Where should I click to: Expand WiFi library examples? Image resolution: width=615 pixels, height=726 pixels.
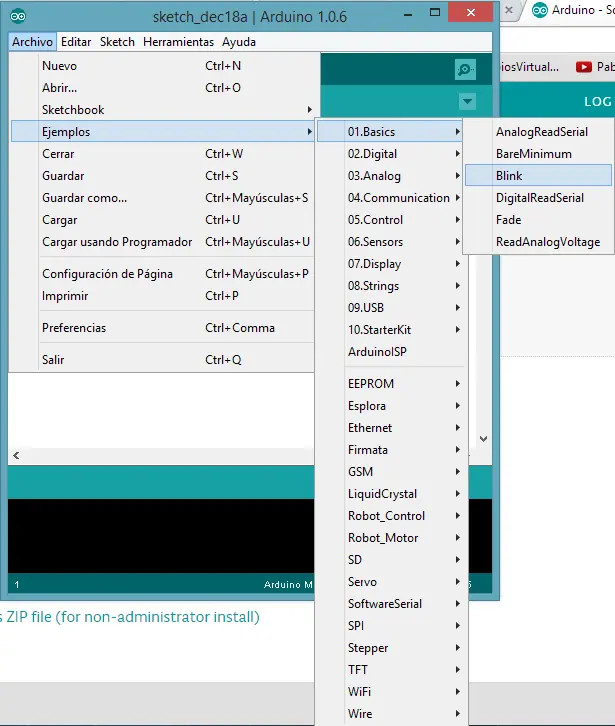coord(390,692)
